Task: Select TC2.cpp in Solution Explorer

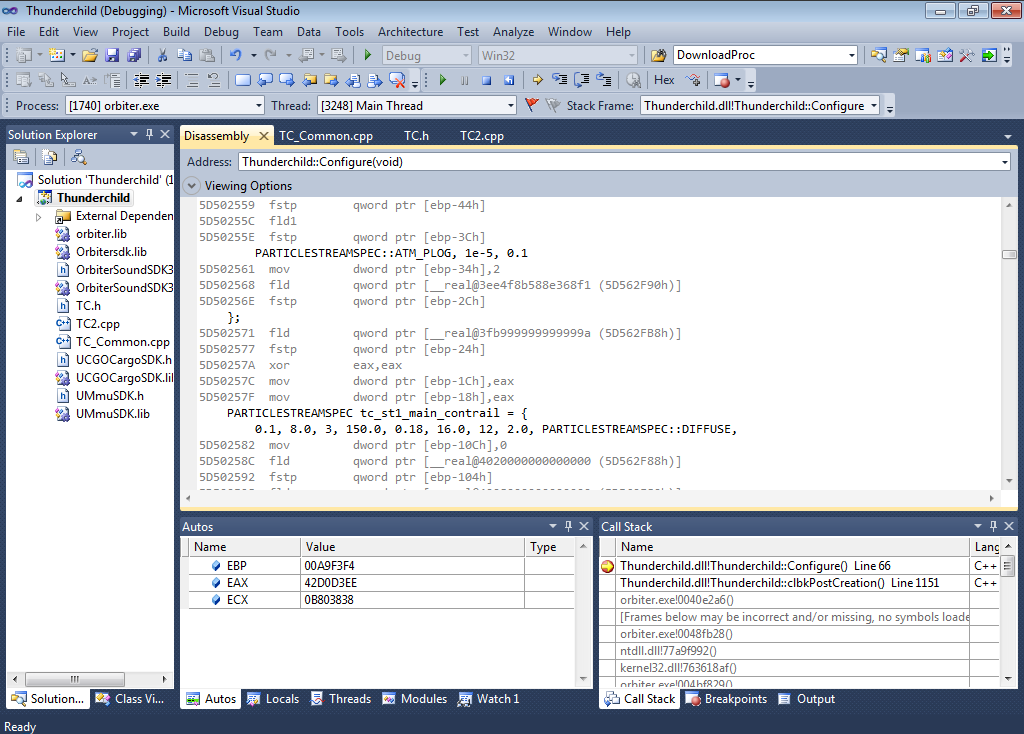Action: (97, 324)
